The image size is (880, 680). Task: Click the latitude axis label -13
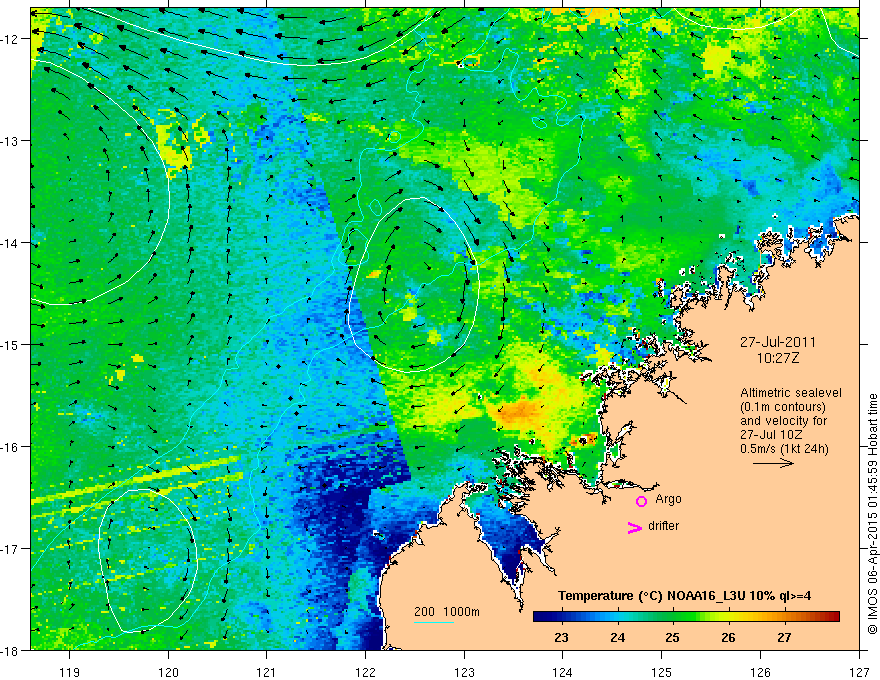pyautogui.click(x=9, y=141)
